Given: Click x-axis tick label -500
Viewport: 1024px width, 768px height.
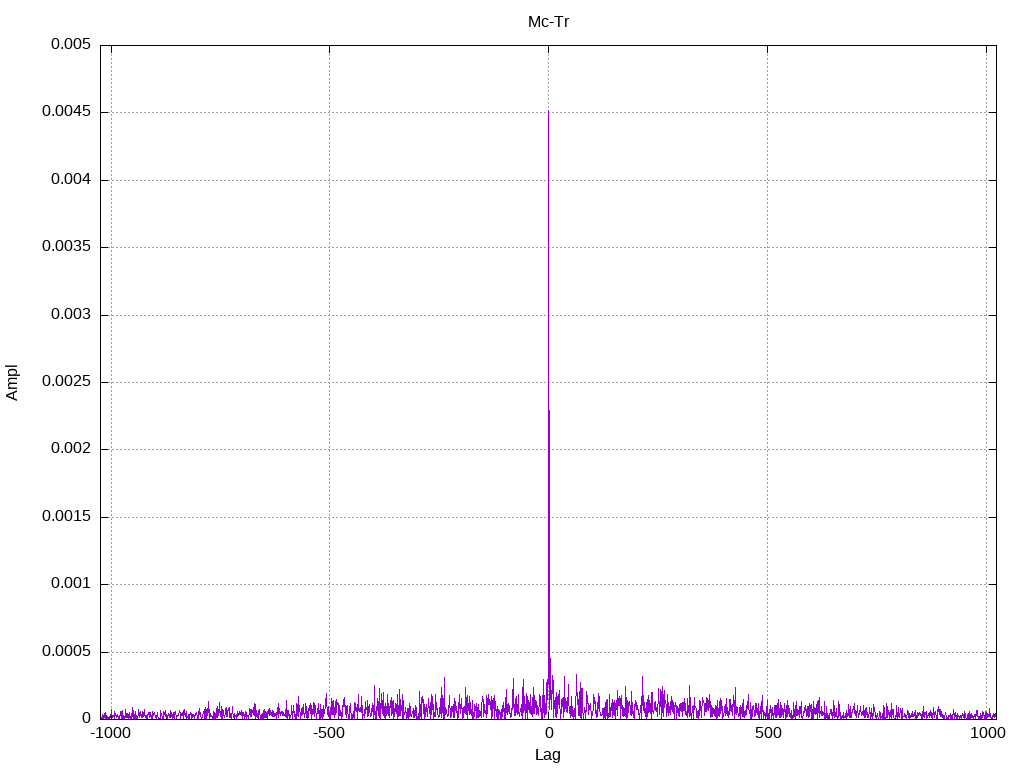Looking at the screenshot, I should 328,733.
